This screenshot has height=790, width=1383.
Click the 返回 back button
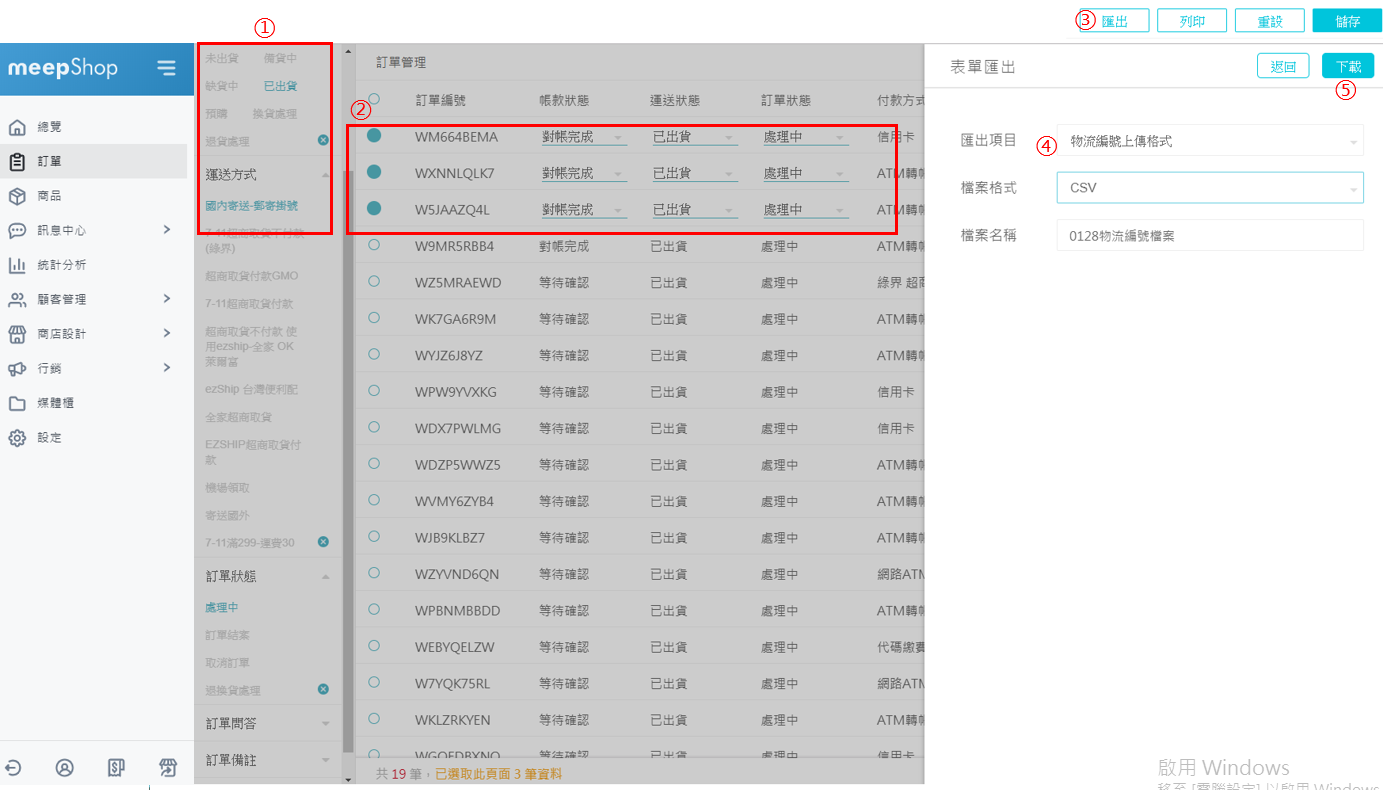(x=1283, y=67)
